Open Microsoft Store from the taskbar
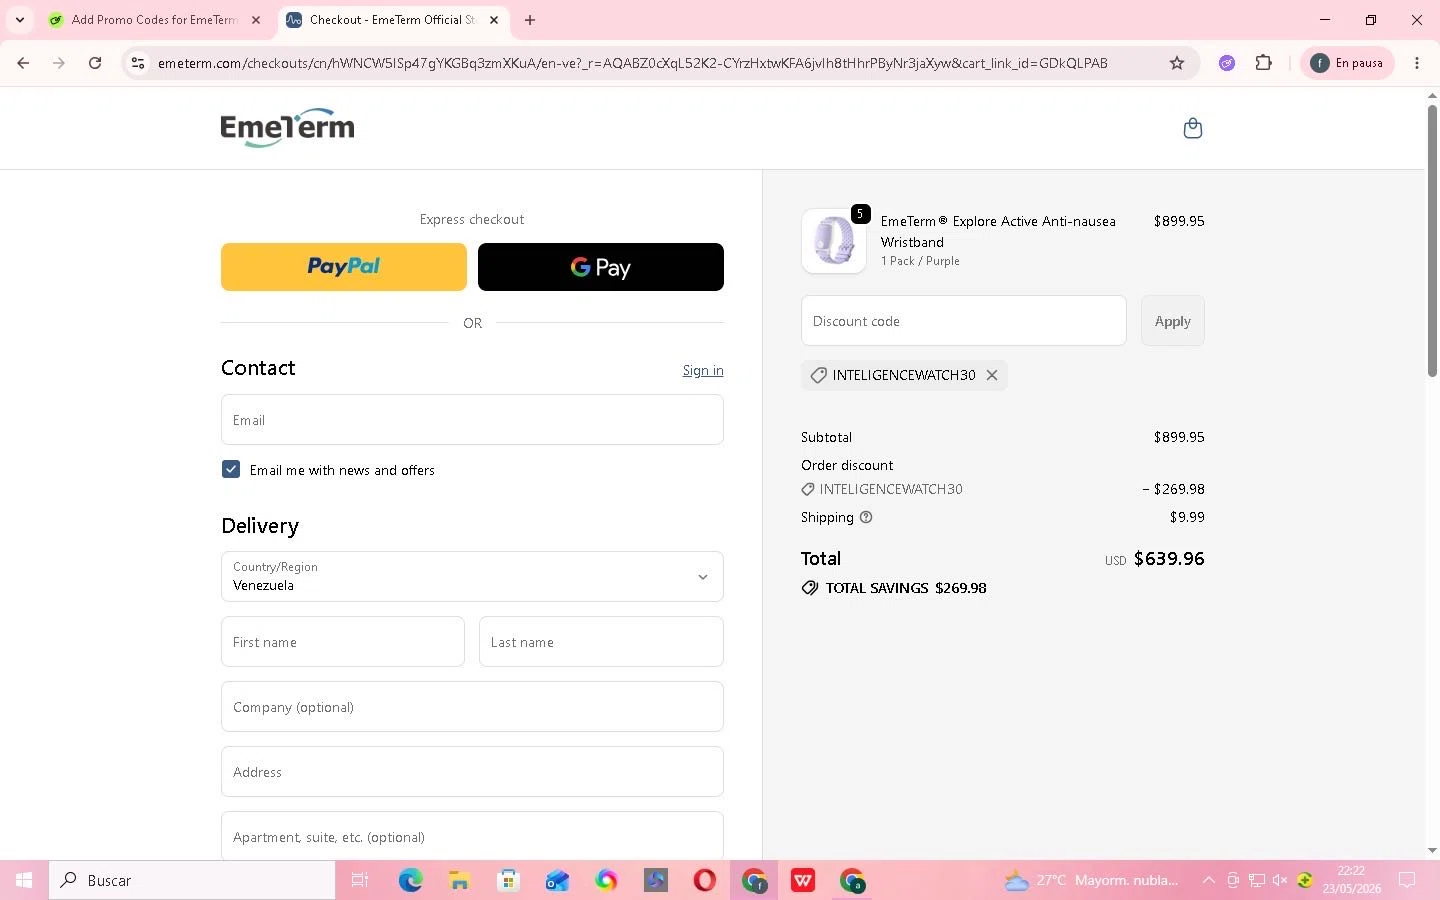The image size is (1440, 900). [x=508, y=880]
